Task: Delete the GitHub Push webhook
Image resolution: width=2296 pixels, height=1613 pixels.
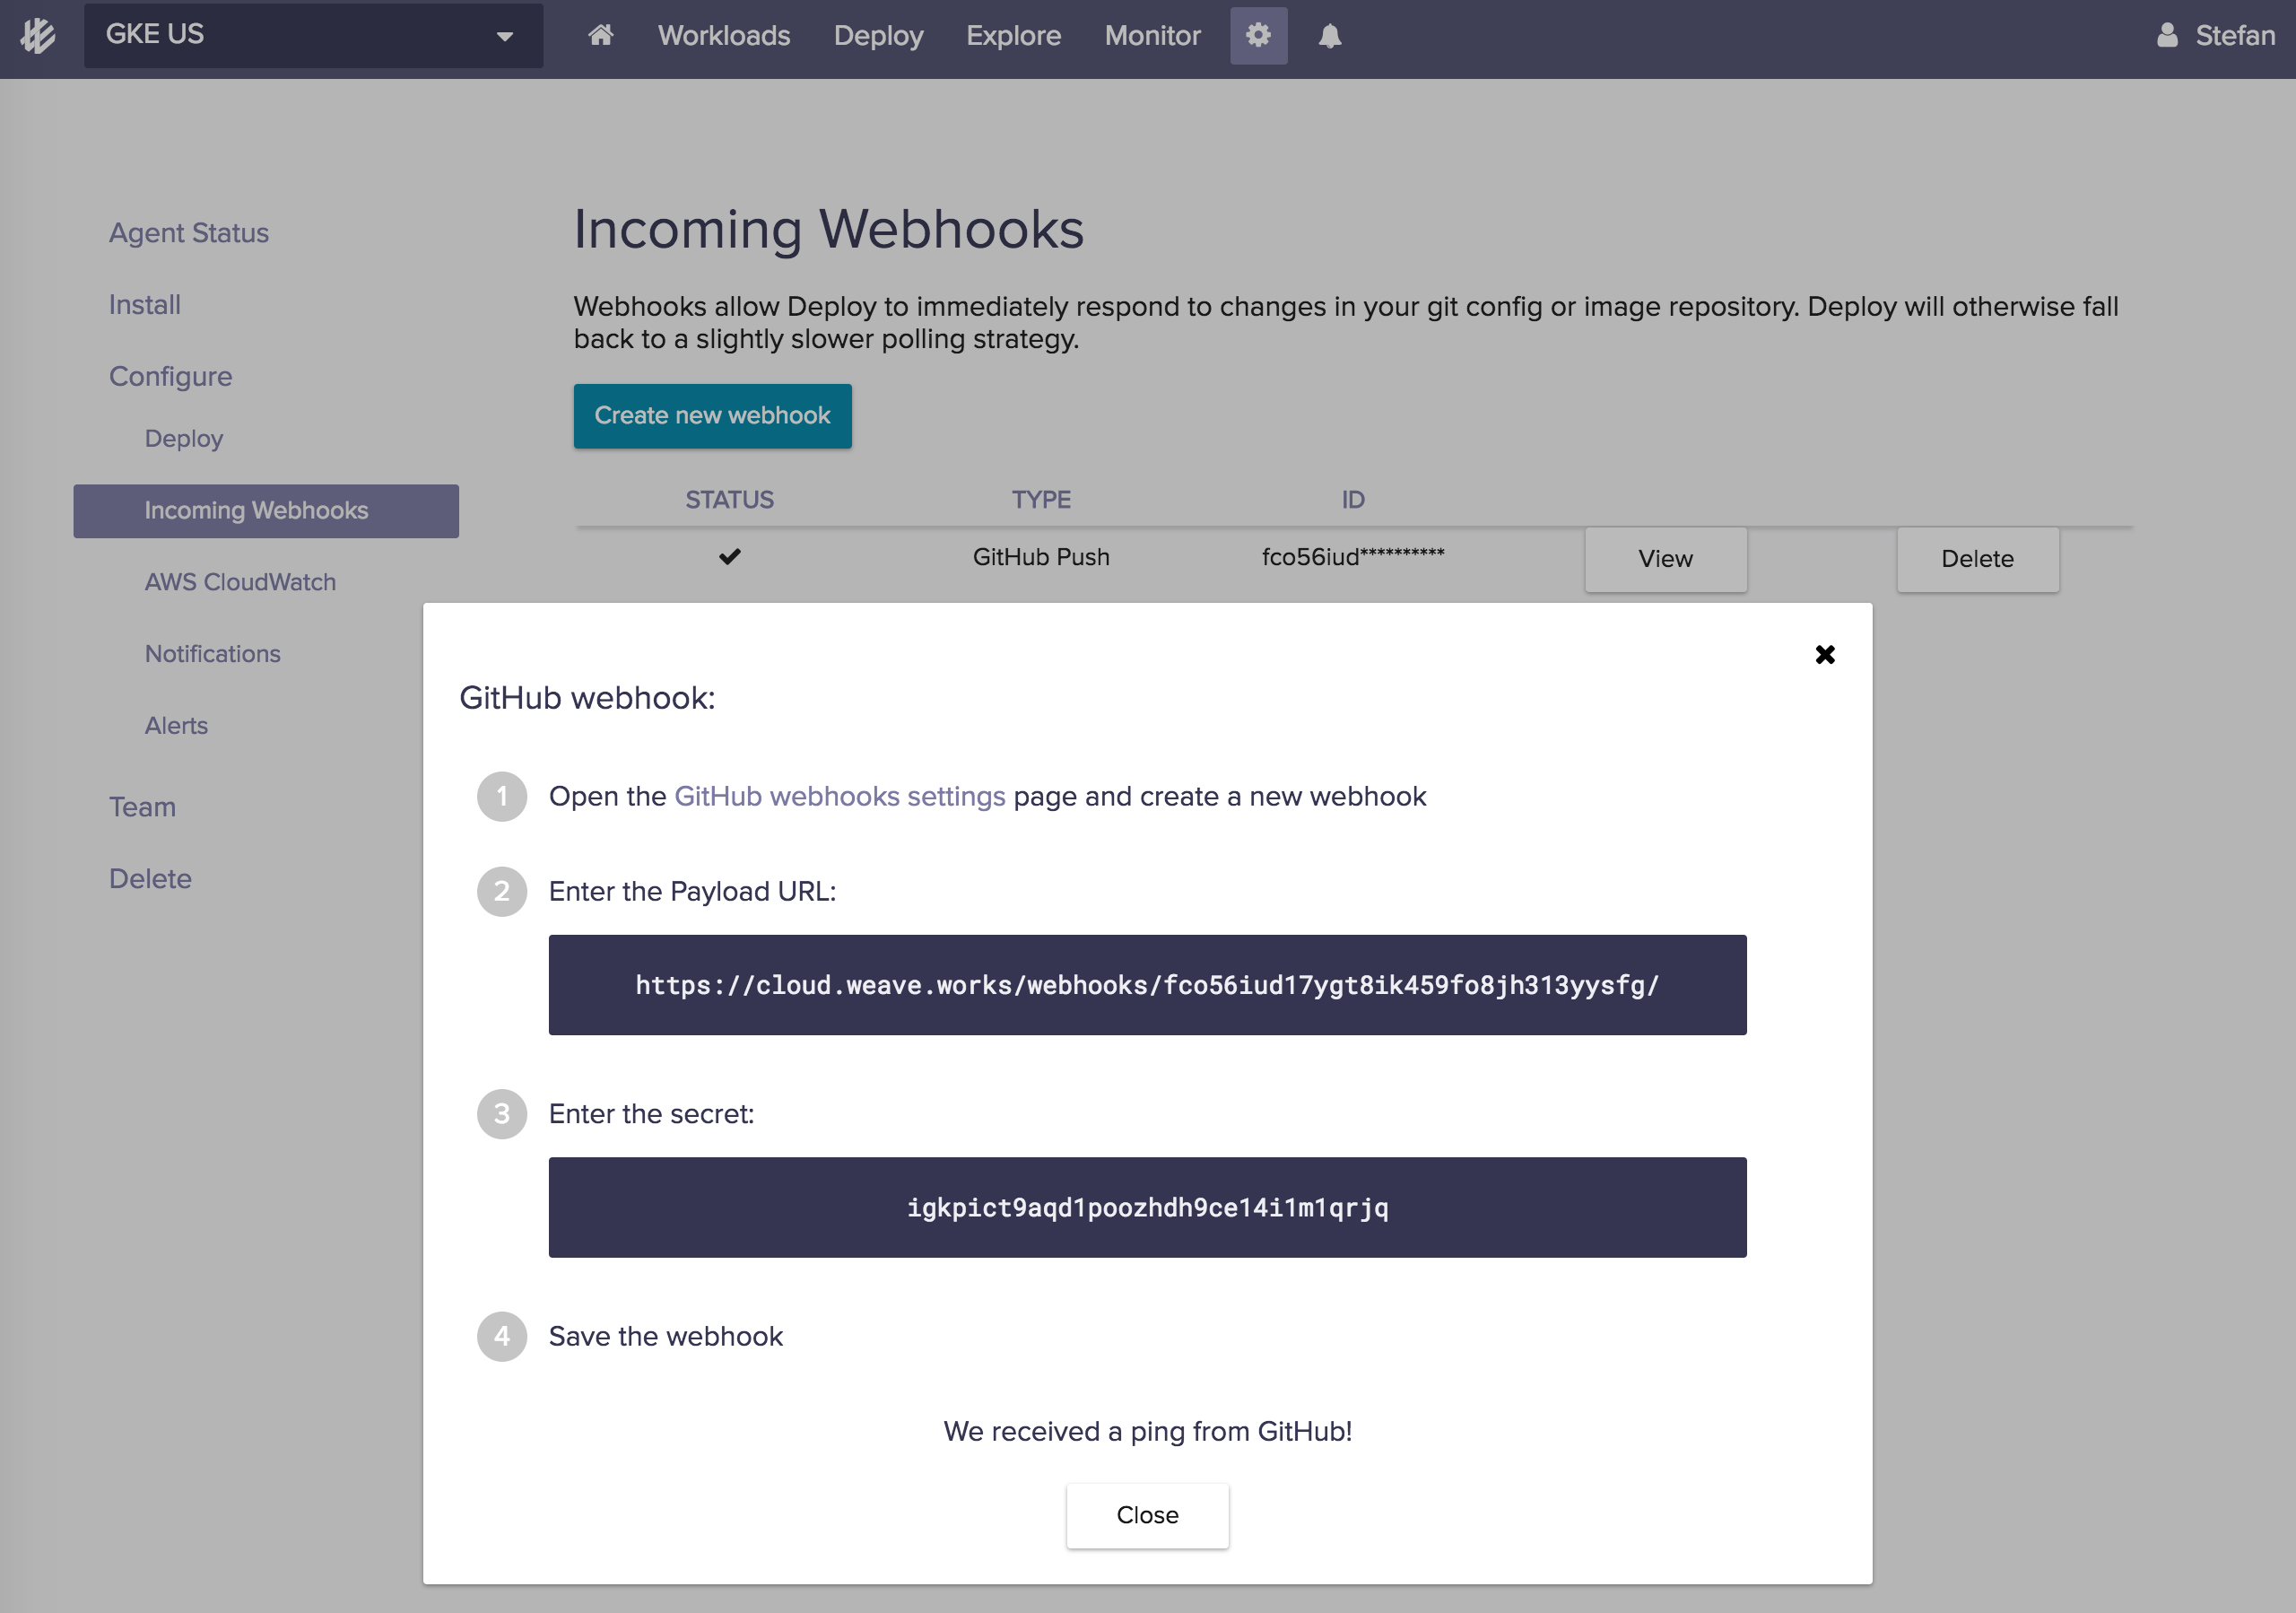Action: point(1977,559)
